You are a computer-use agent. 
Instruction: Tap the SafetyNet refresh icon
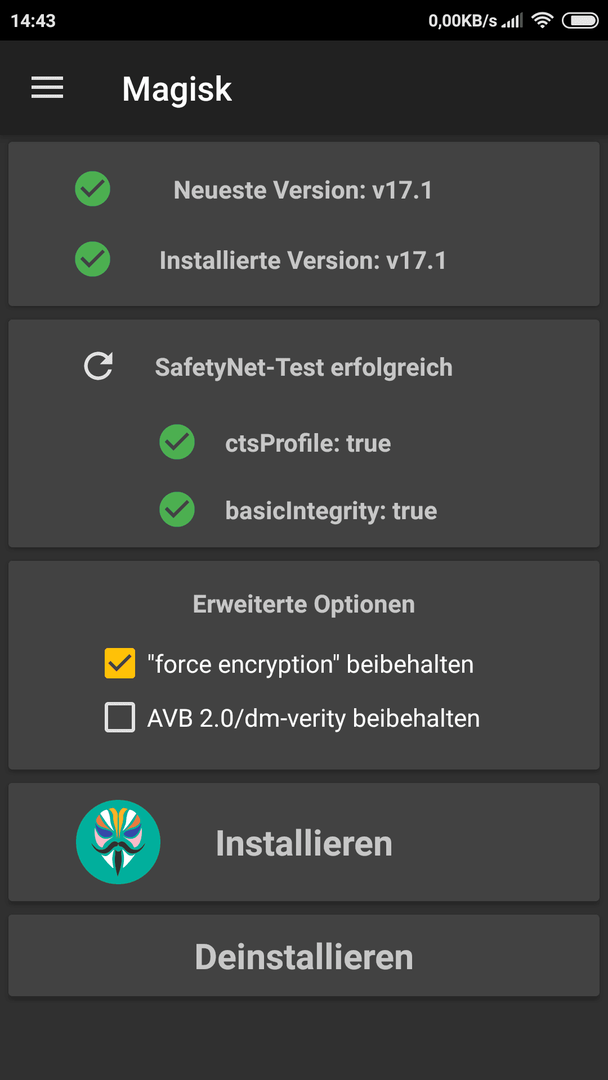point(98,366)
